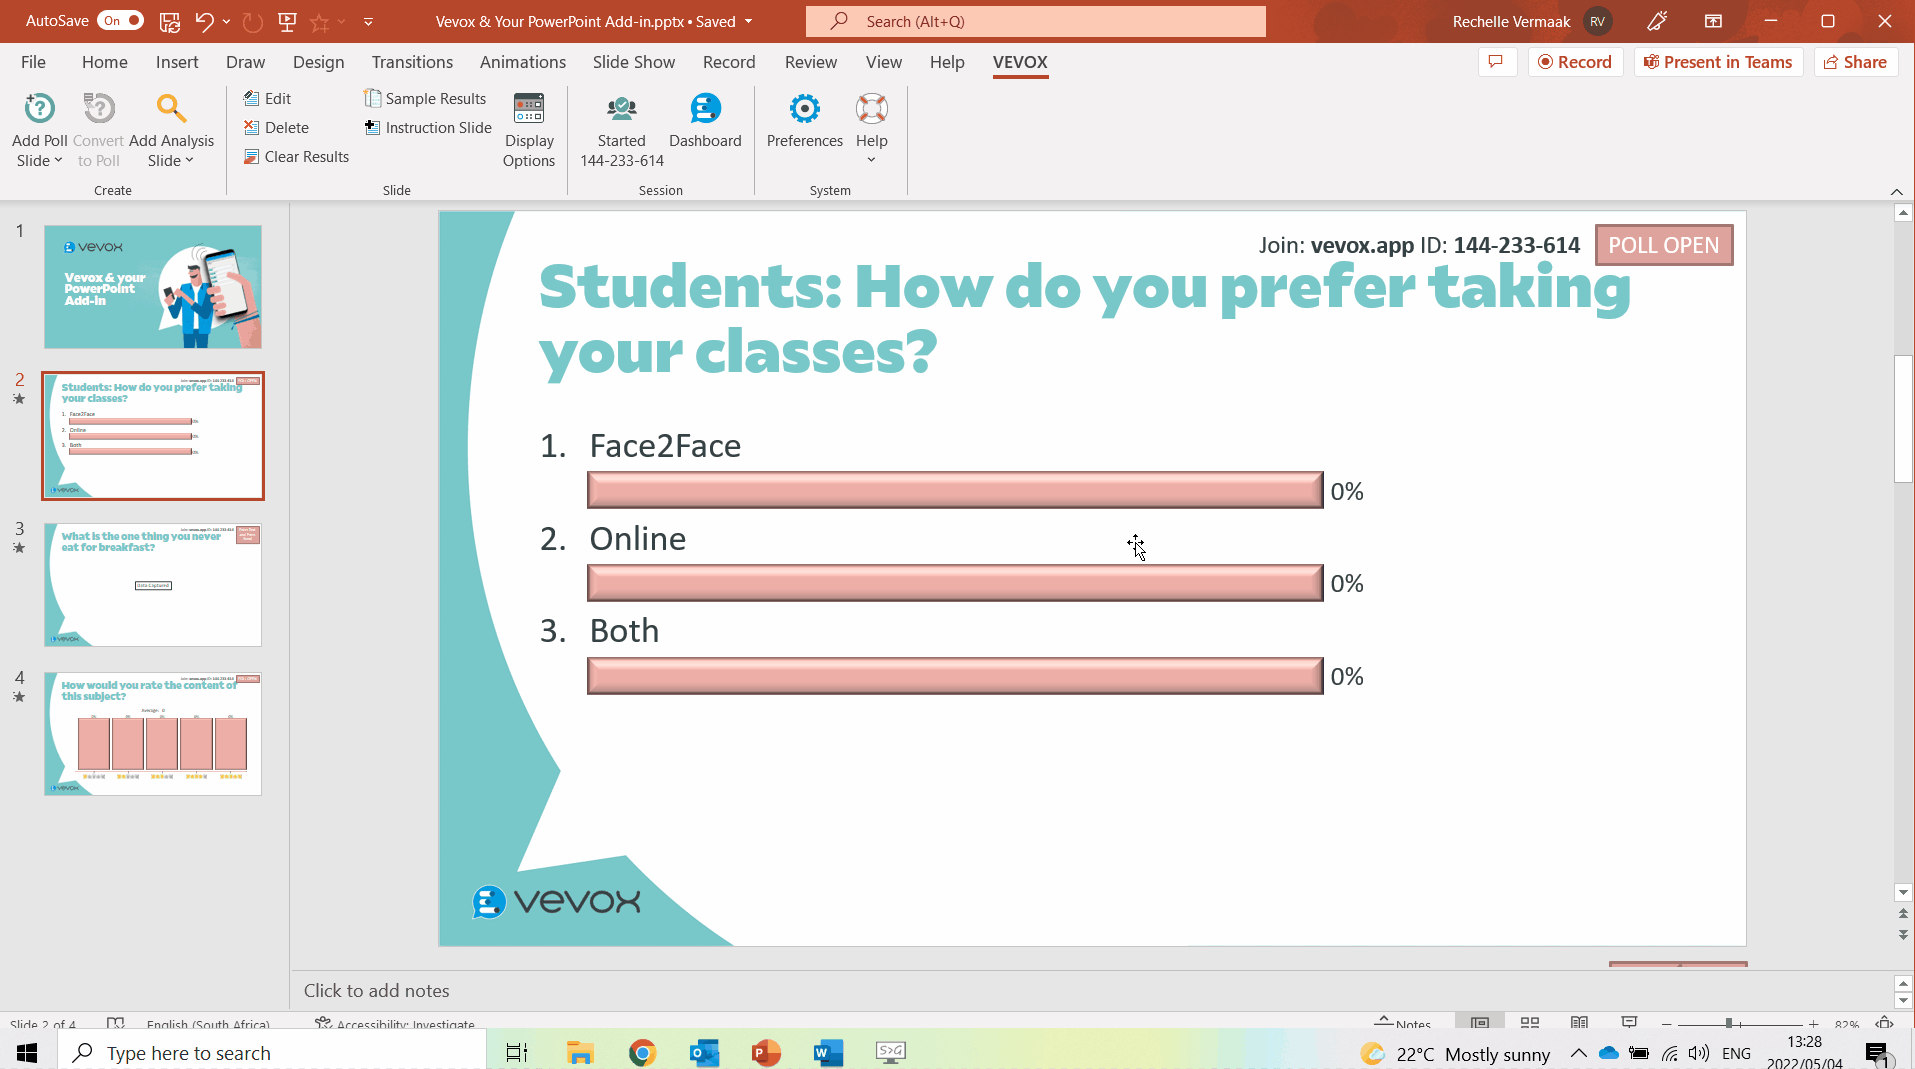Toggle Normal view button in status bar

(x=1479, y=1023)
